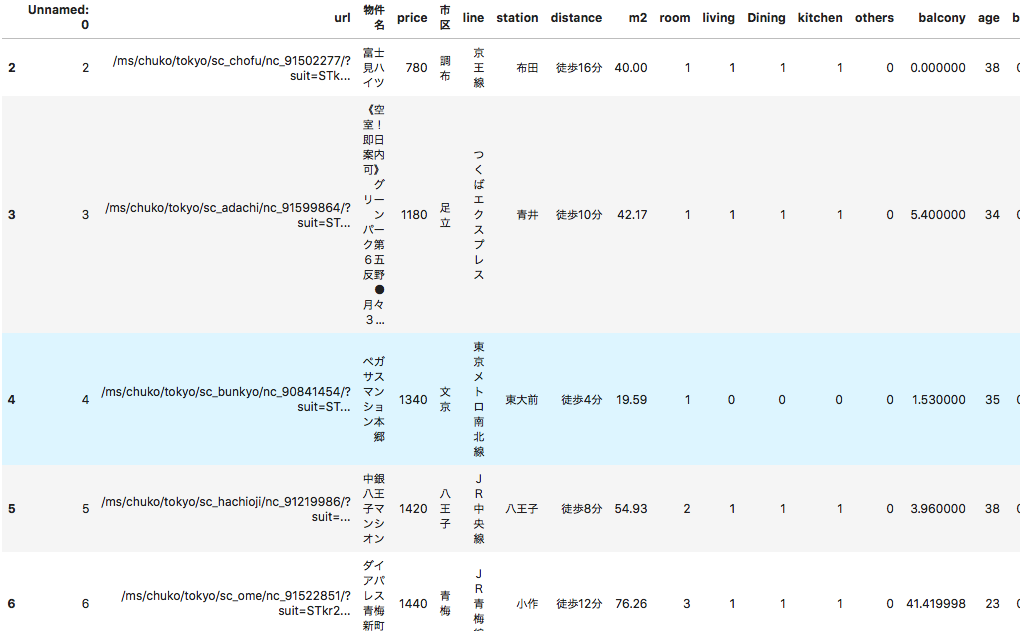
Task: Click the 'age' column header
Action: pyautogui.click(x=989, y=18)
